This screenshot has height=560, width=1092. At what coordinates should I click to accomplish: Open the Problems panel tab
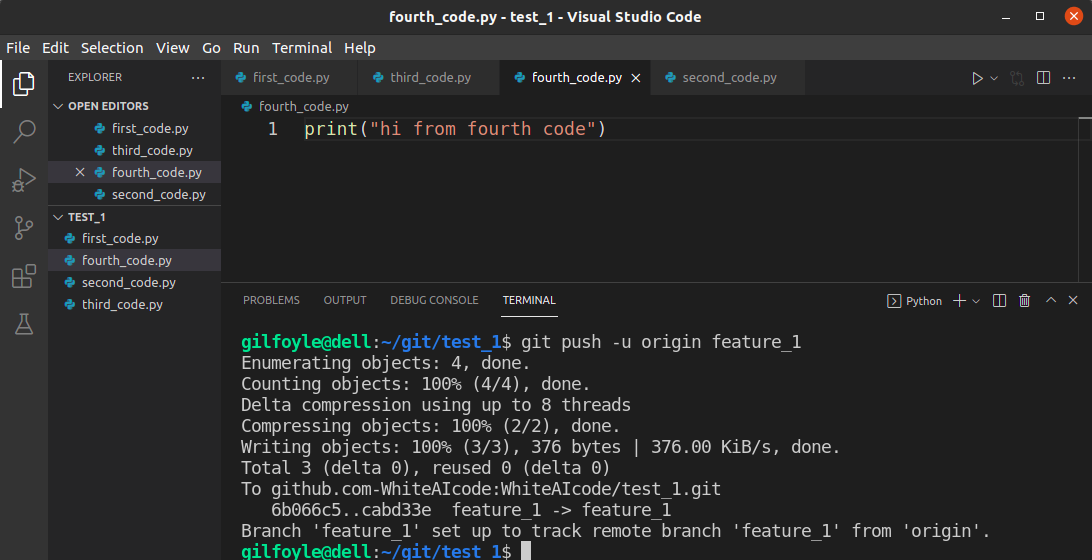[x=271, y=300]
